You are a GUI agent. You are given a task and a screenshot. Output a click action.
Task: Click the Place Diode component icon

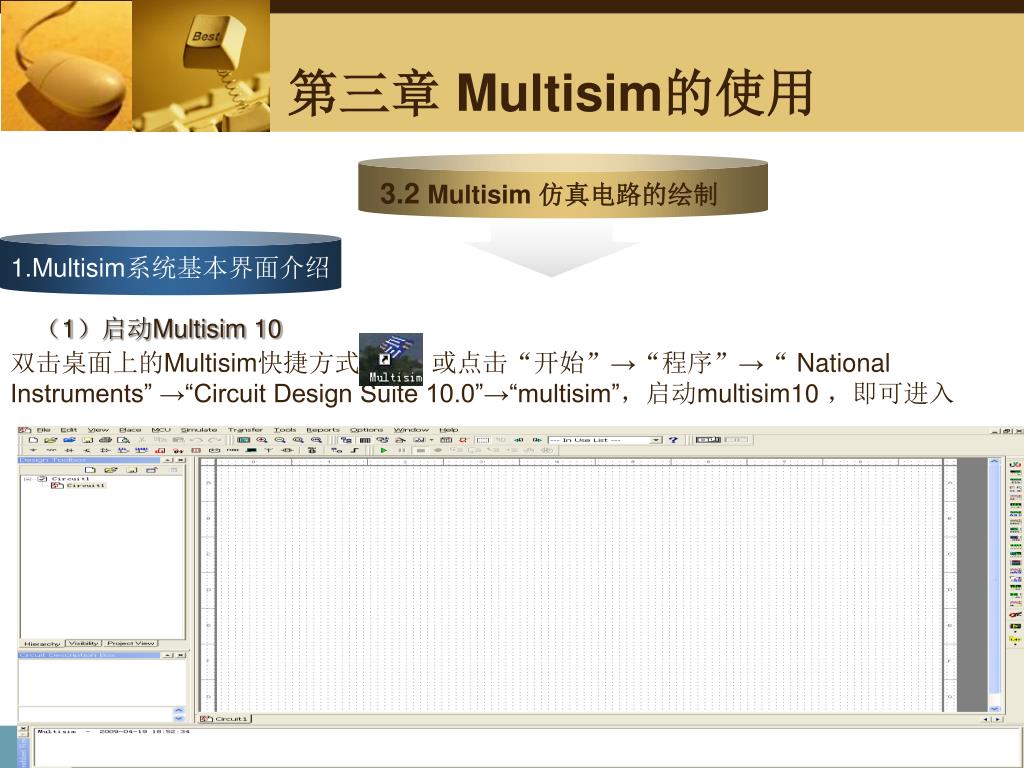70,450
